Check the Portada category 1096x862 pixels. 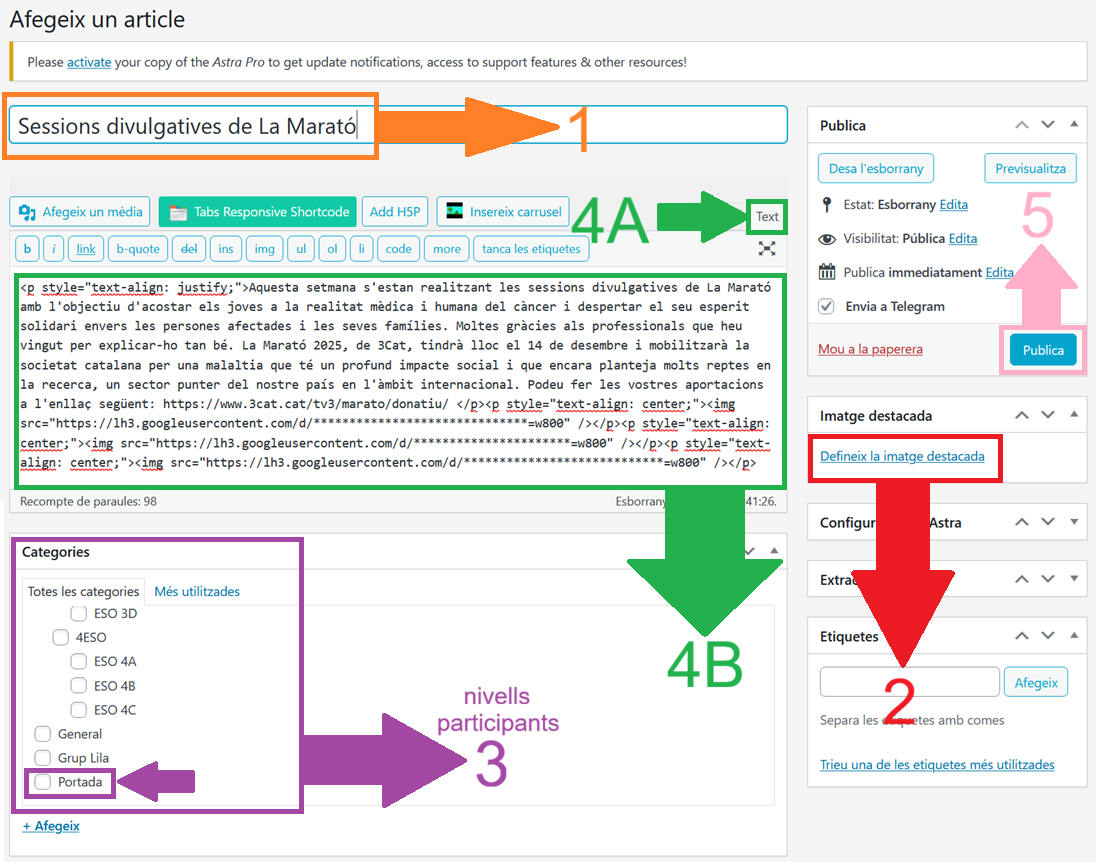pos(43,782)
